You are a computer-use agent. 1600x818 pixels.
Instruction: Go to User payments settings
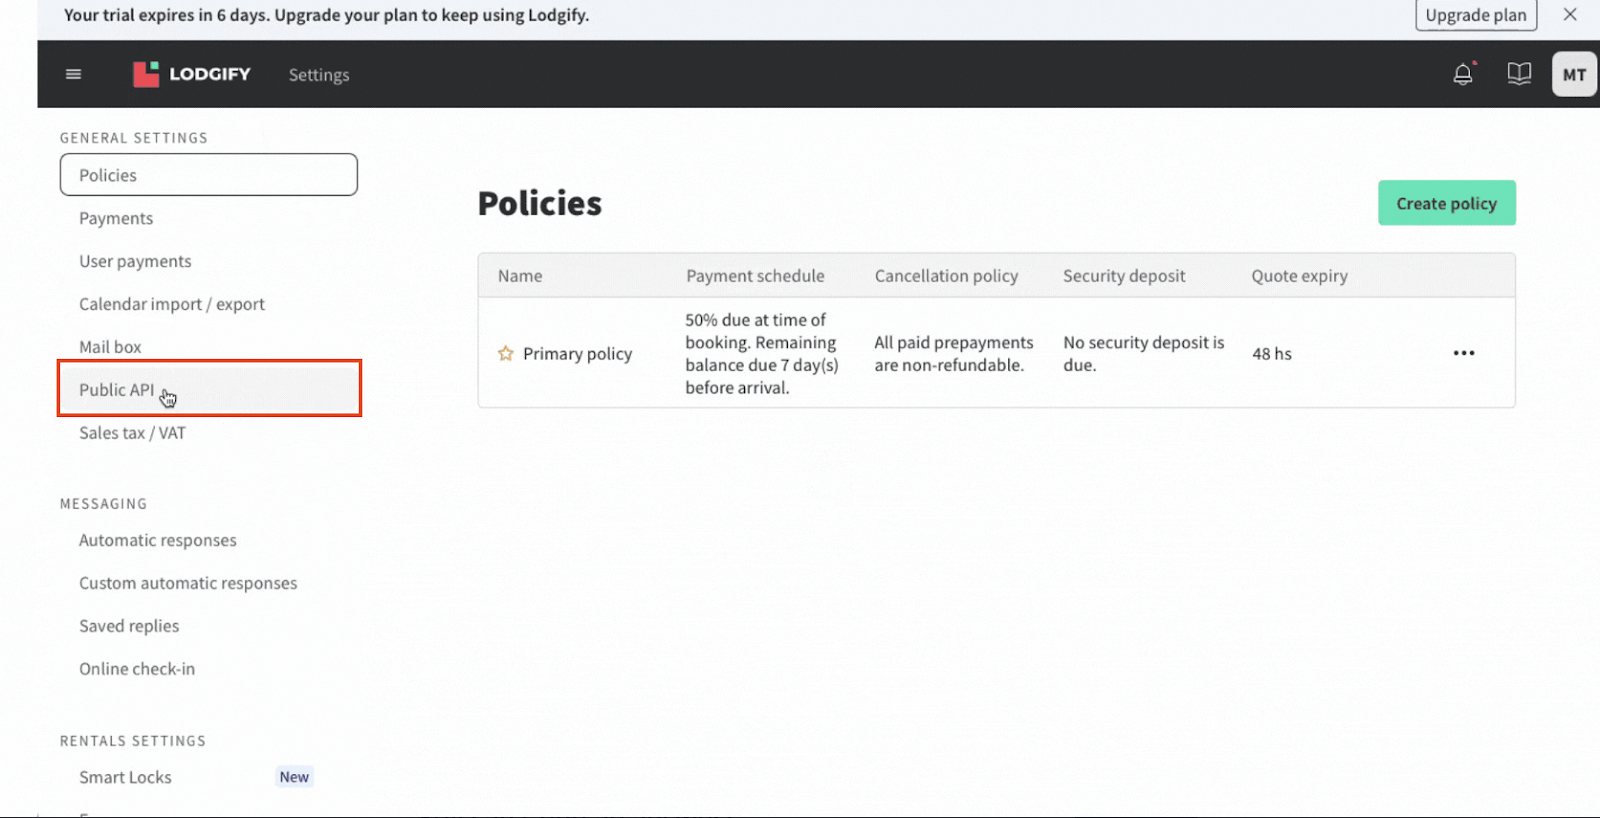pos(135,261)
